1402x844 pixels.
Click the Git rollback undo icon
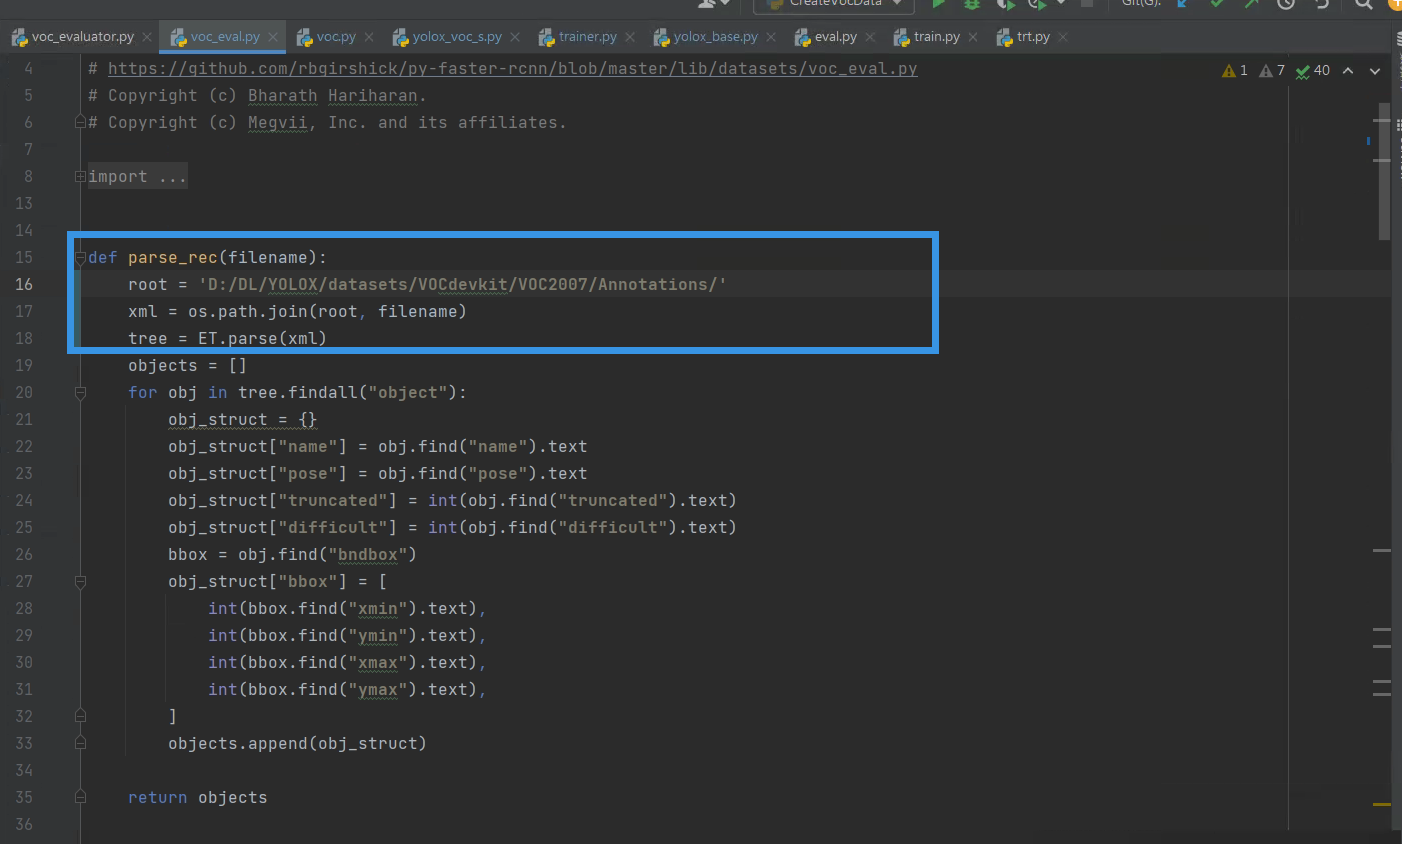(1322, 4)
